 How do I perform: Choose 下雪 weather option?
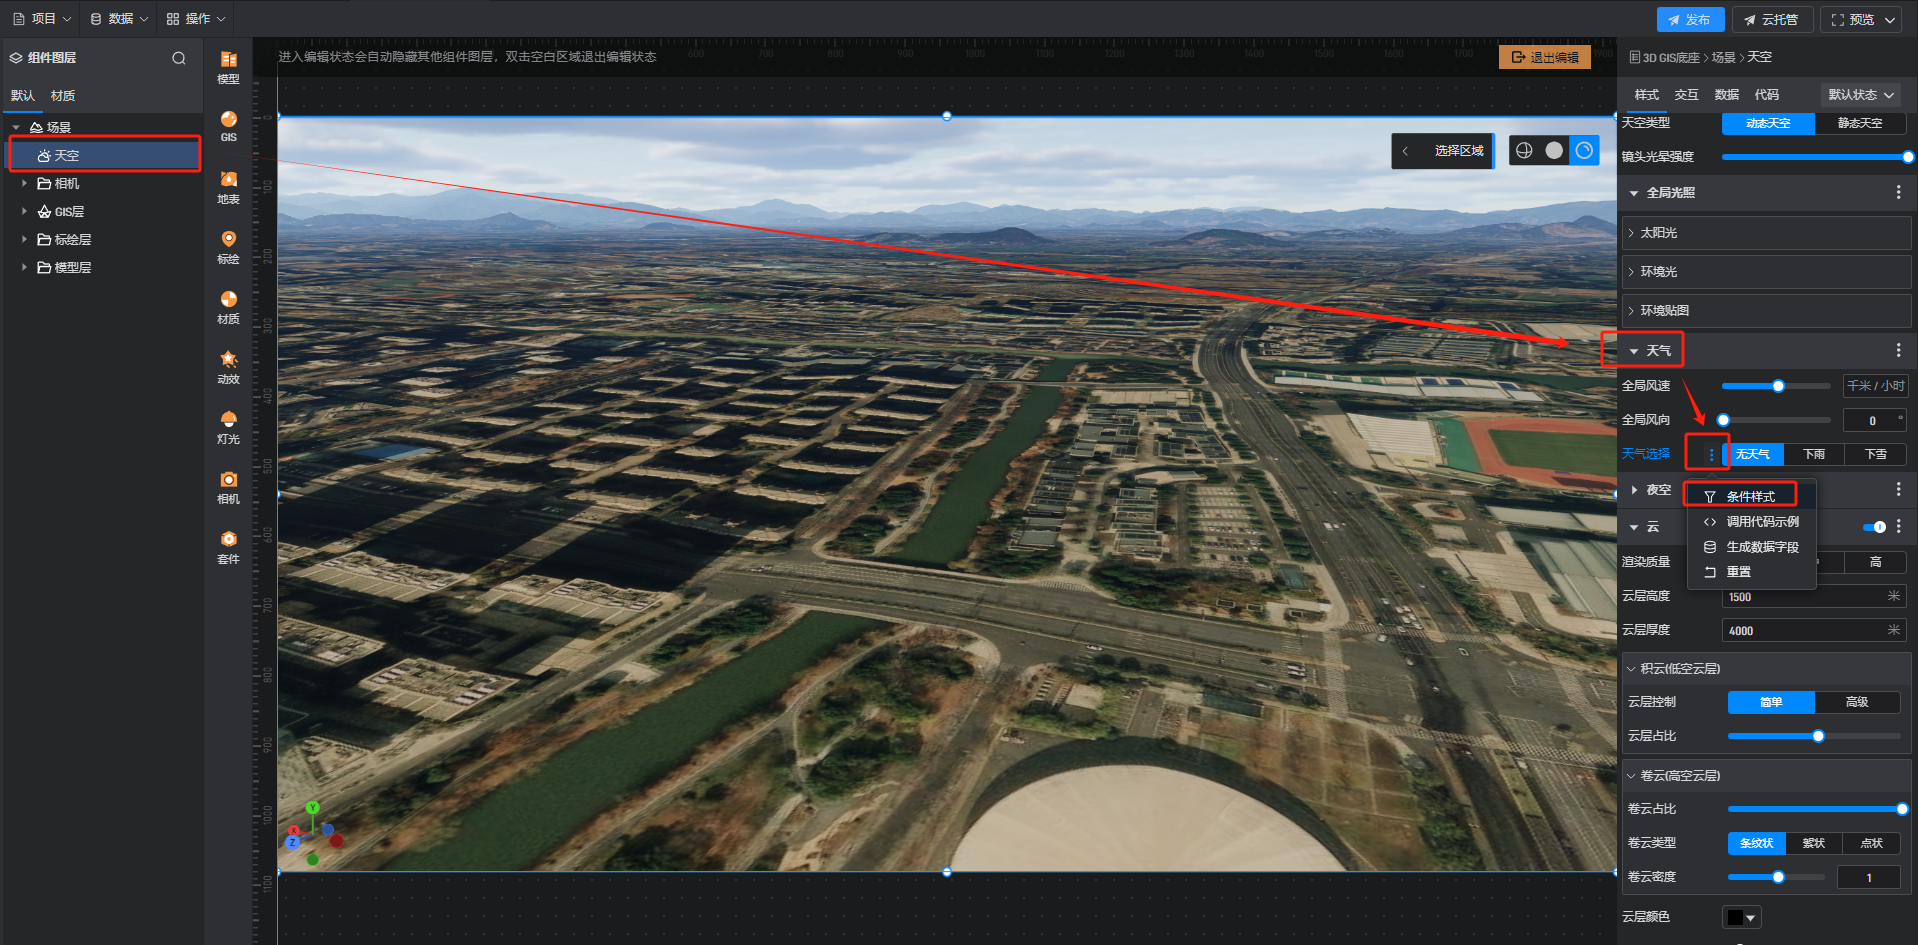click(1875, 454)
